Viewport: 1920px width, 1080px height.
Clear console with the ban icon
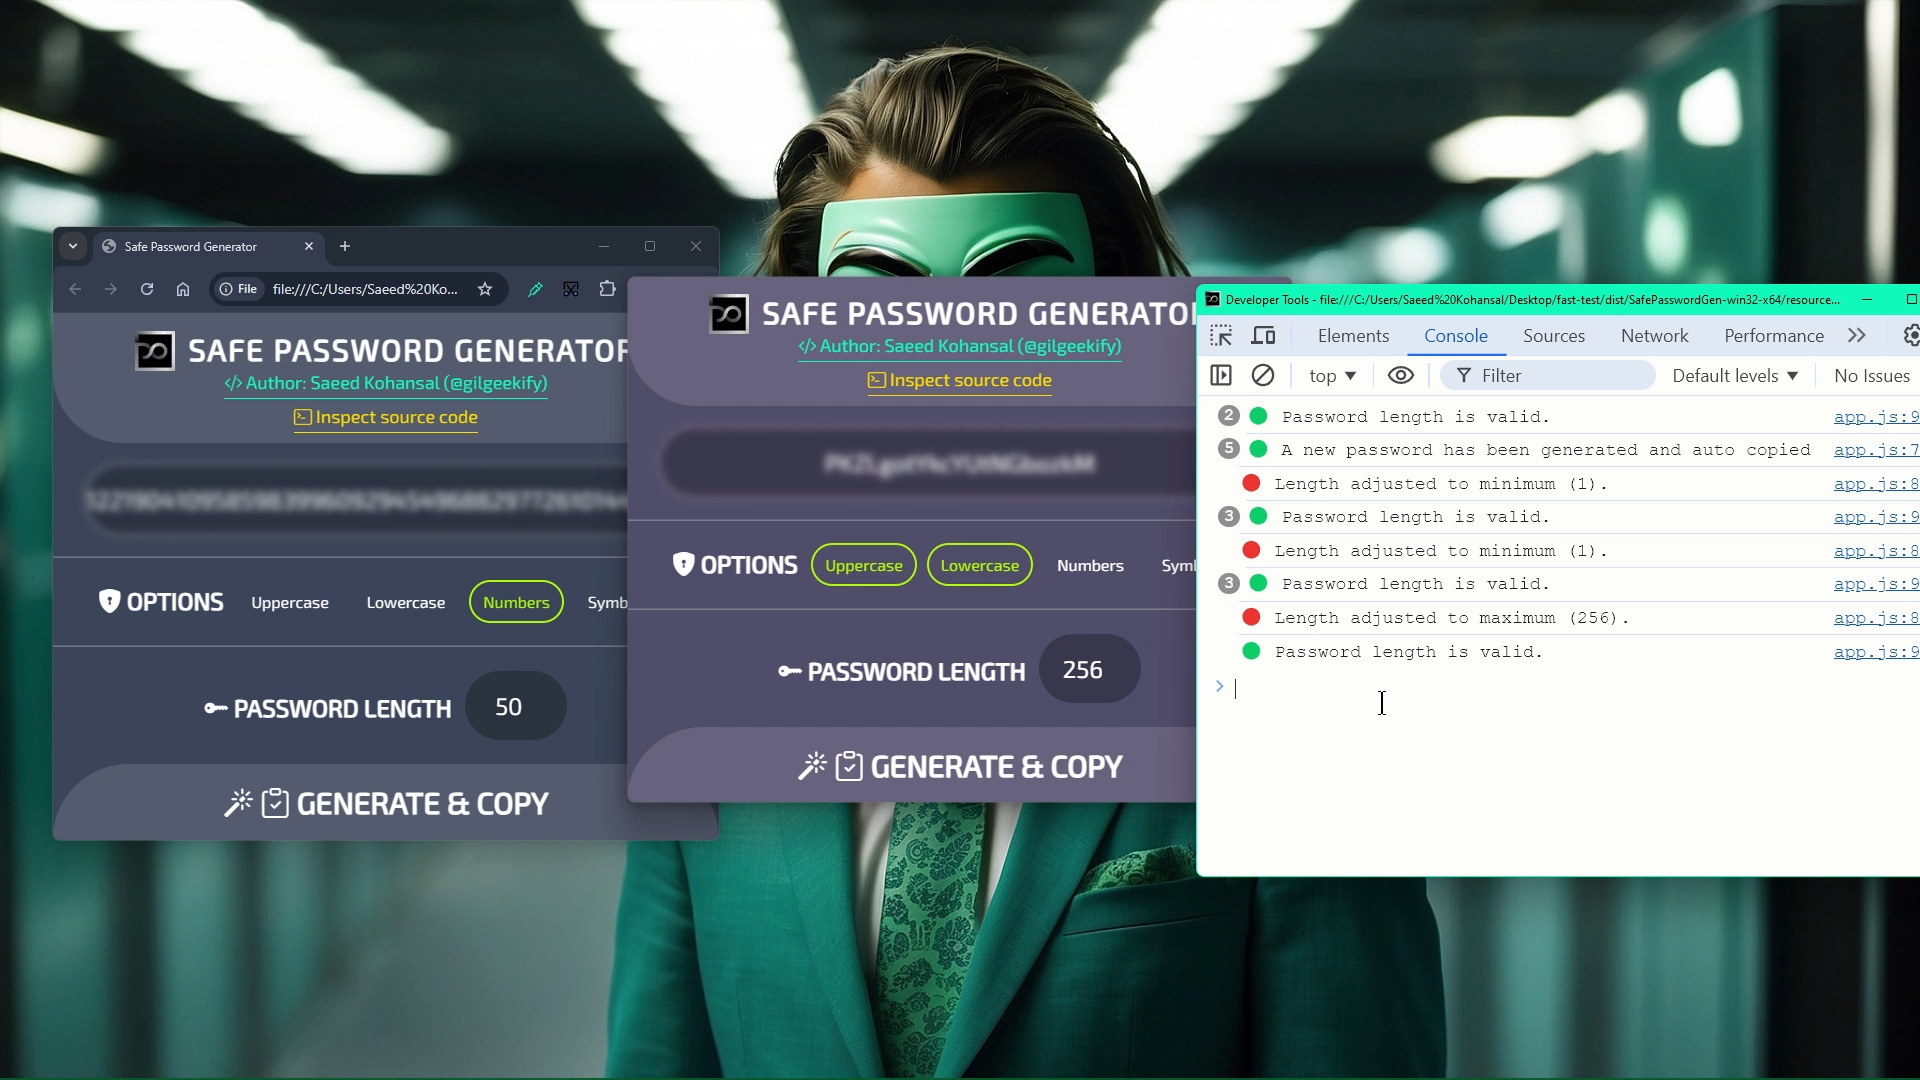[x=1263, y=375]
